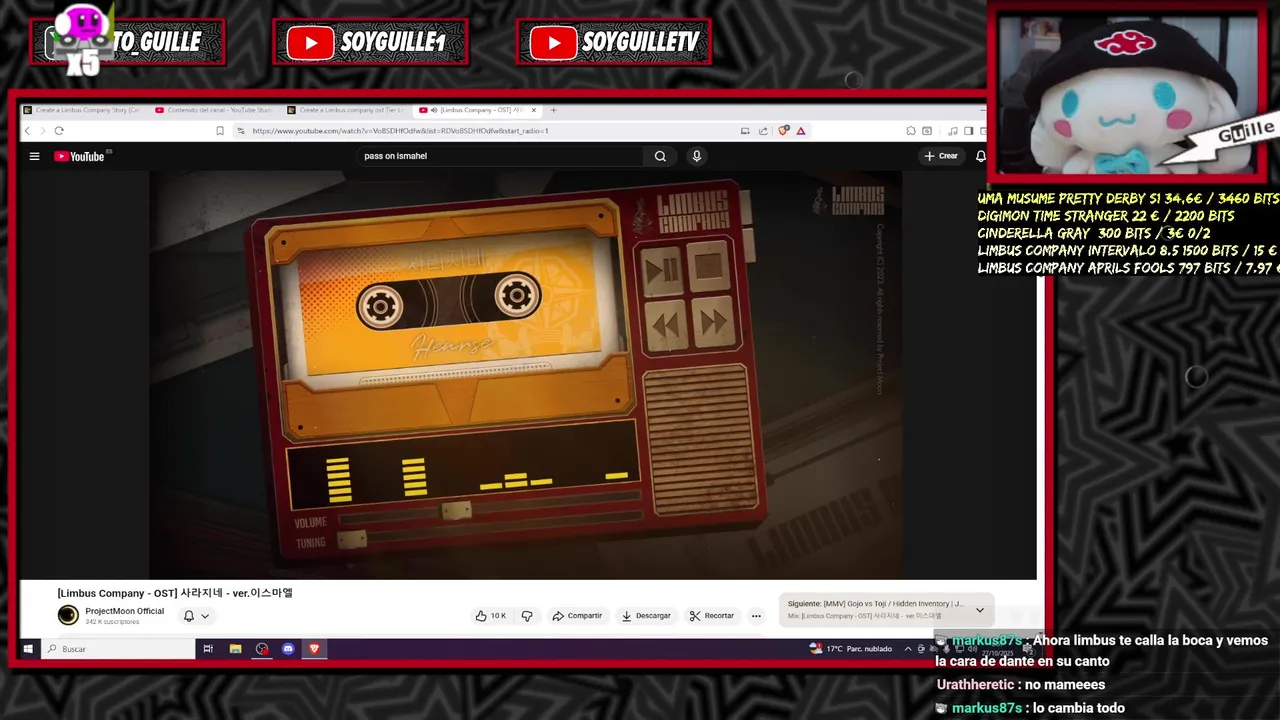Bookmark this page in browser

tap(220, 131)
